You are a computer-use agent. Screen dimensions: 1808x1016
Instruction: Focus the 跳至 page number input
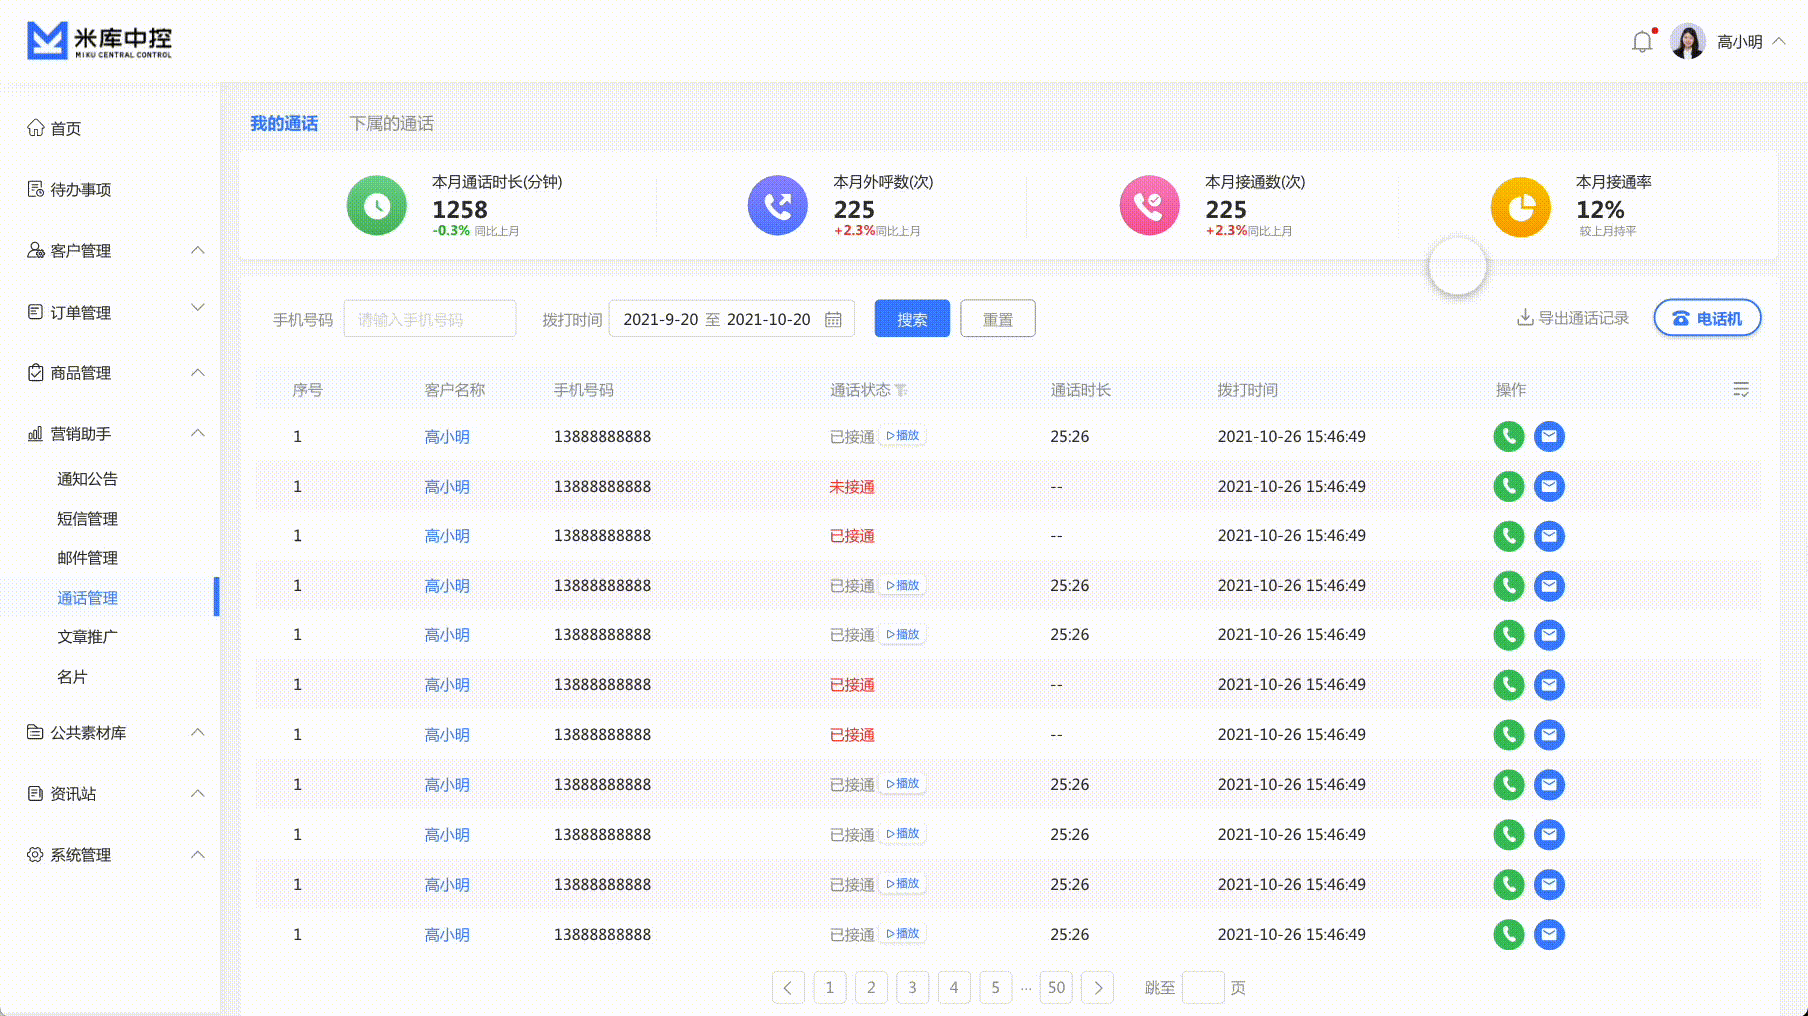pos(1203,988)
